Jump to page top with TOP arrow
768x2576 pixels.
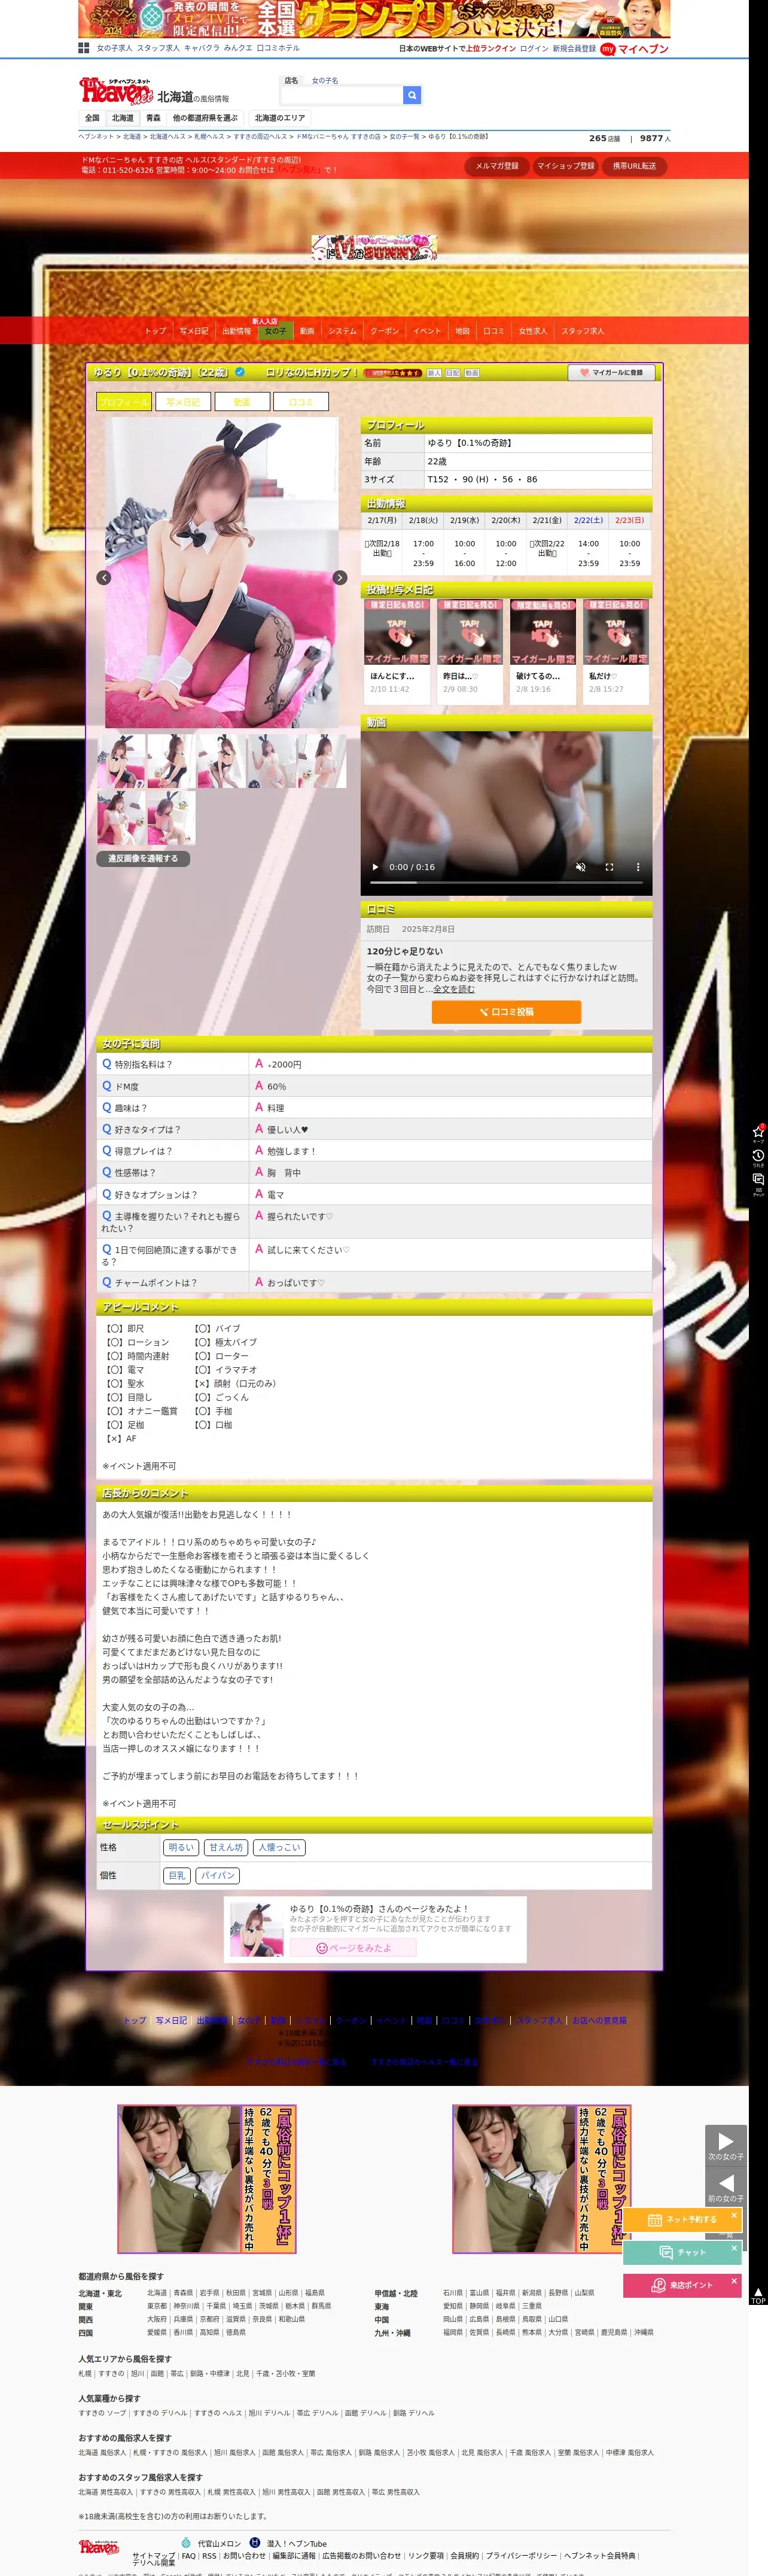pyautogui.click(x=758, y=2295)
